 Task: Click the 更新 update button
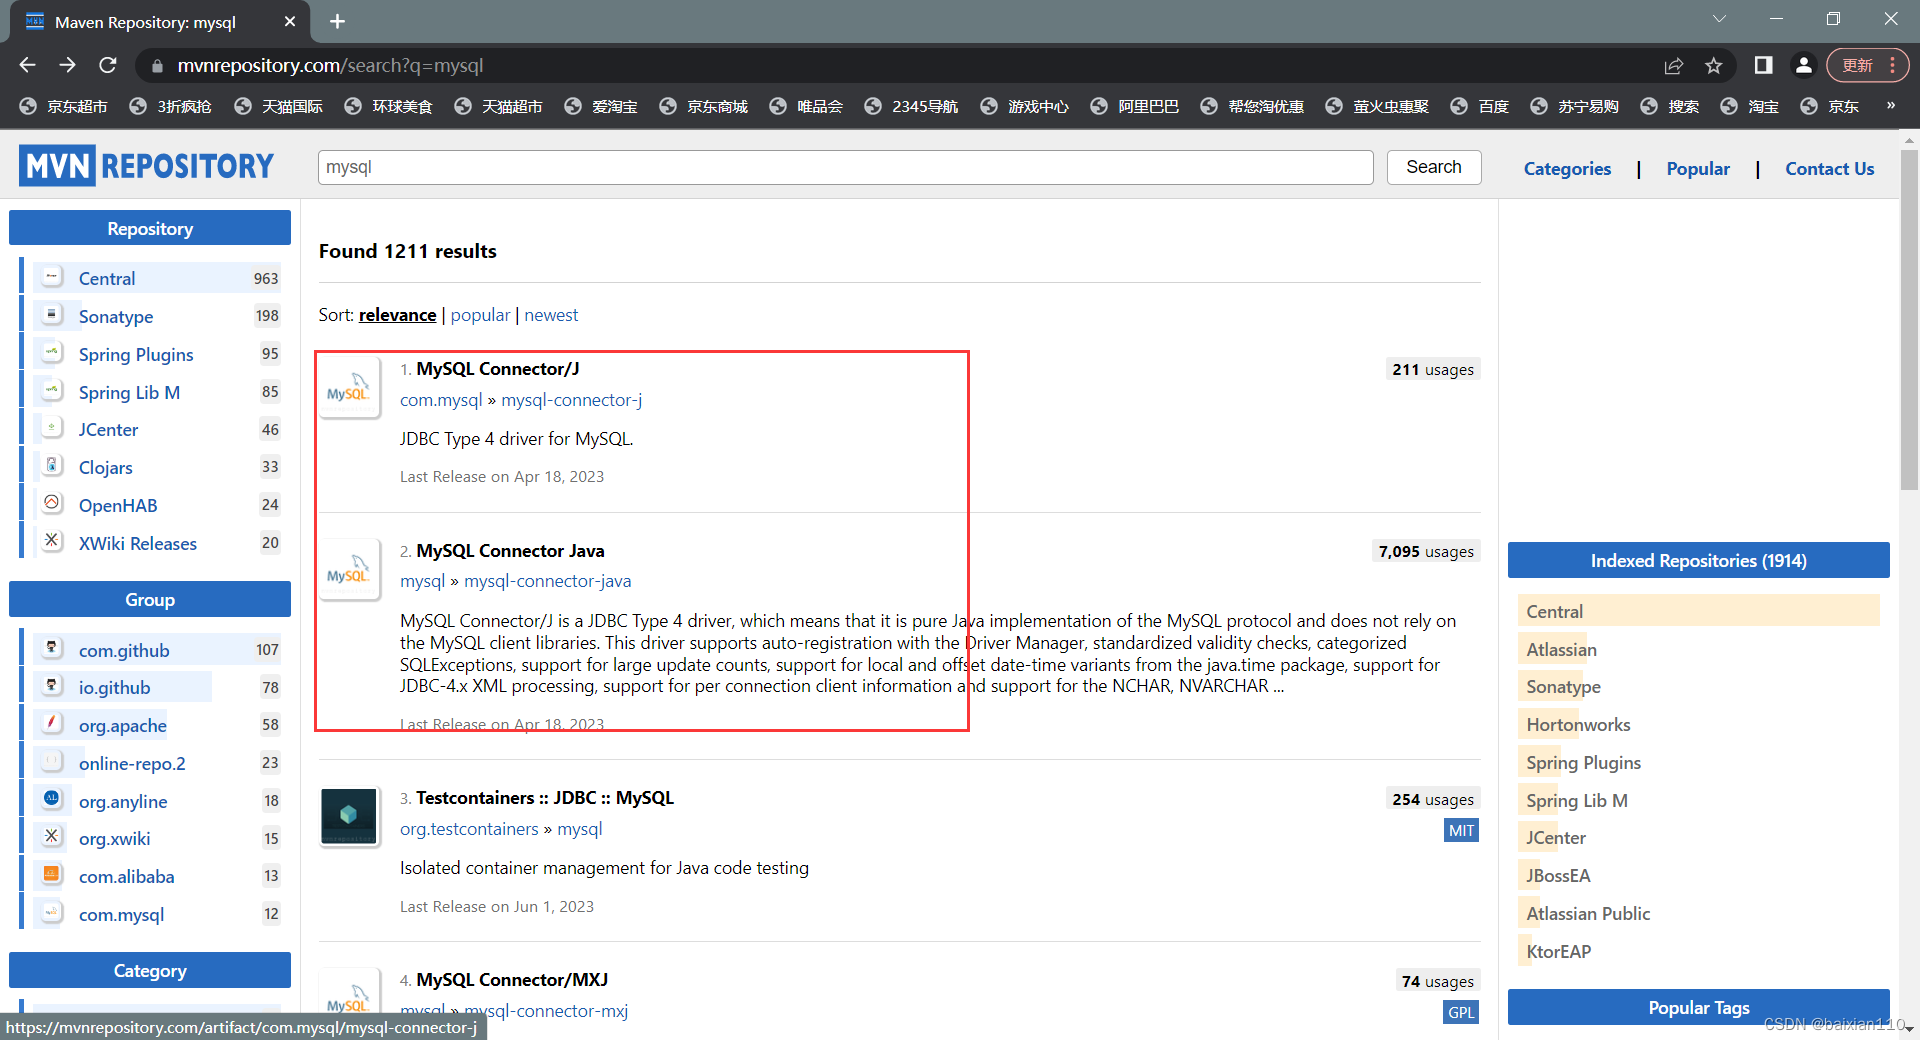1867,65
